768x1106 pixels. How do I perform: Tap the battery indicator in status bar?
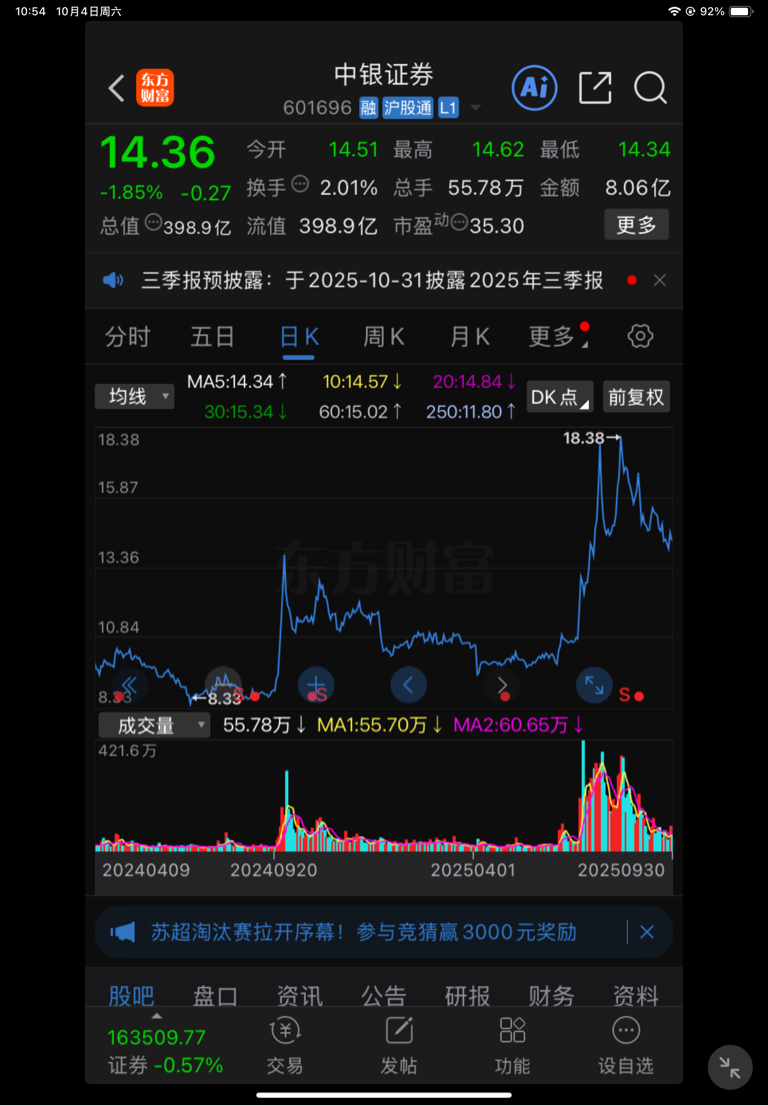tap(741, 11)
